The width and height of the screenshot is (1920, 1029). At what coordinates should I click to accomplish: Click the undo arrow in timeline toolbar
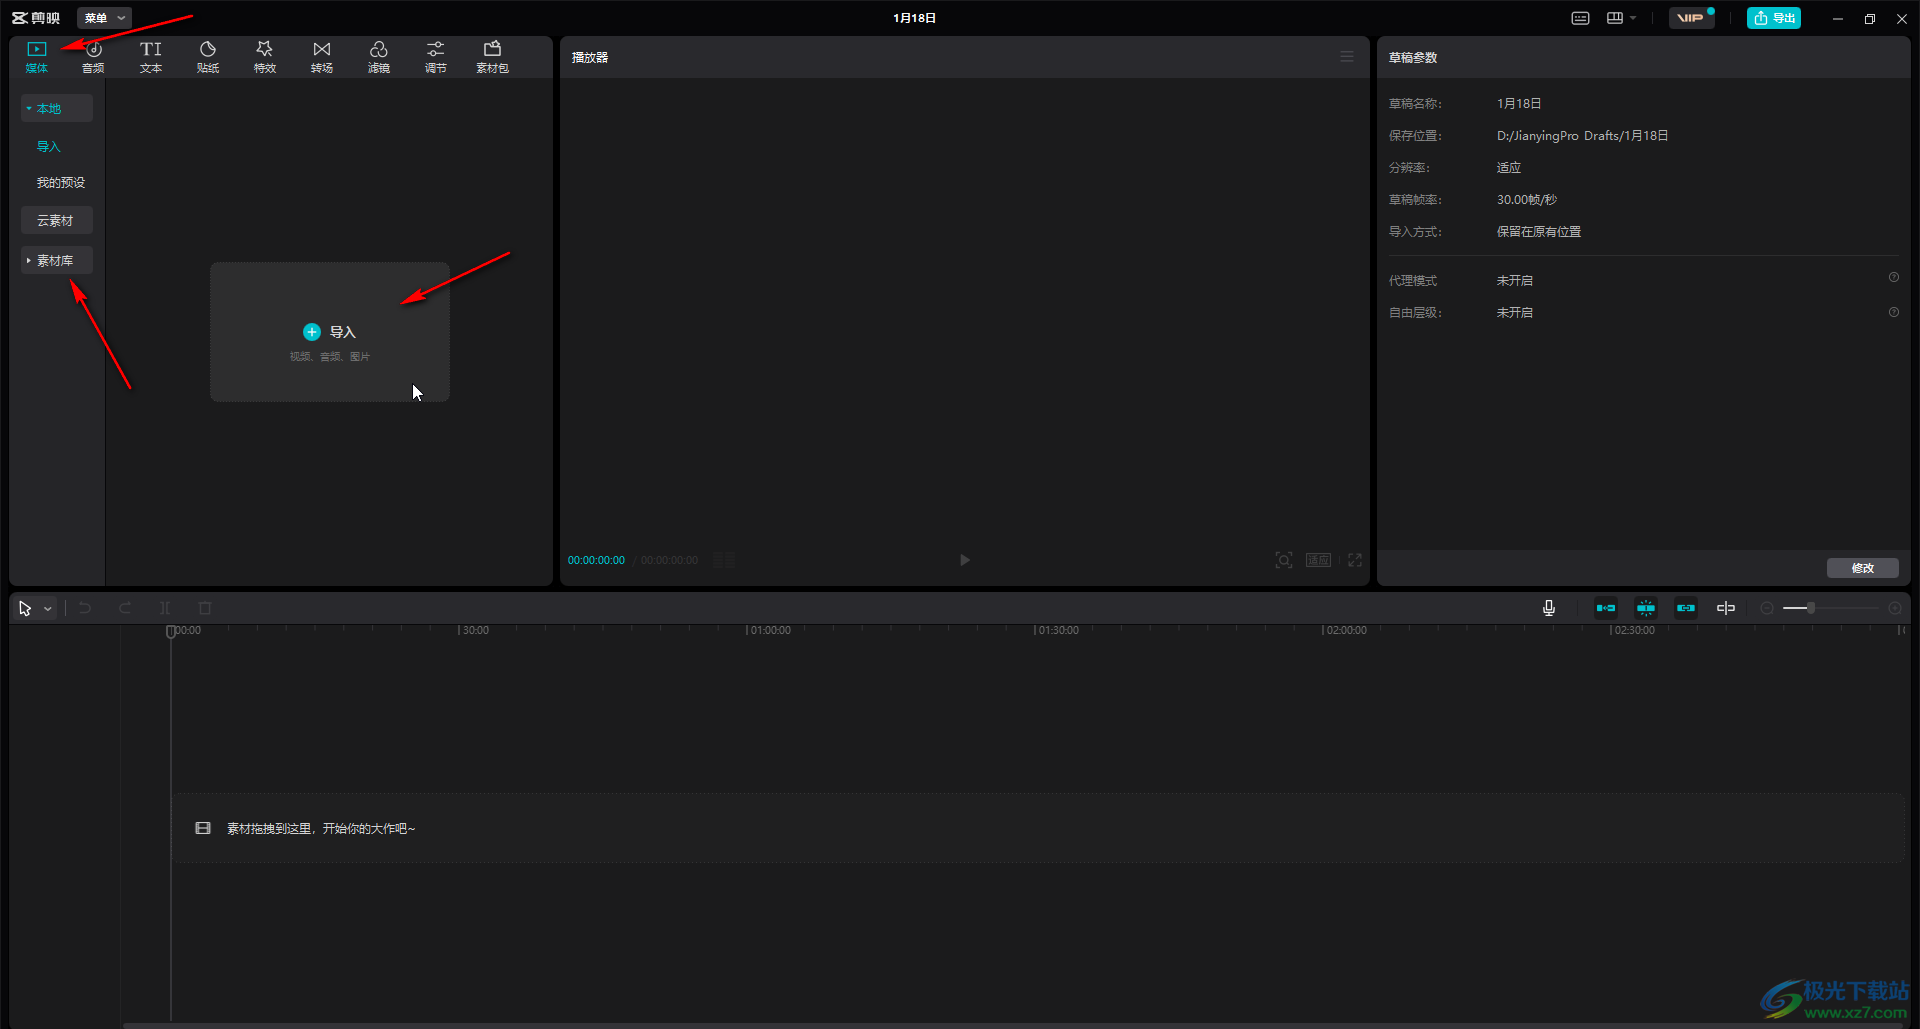[85, 608]
